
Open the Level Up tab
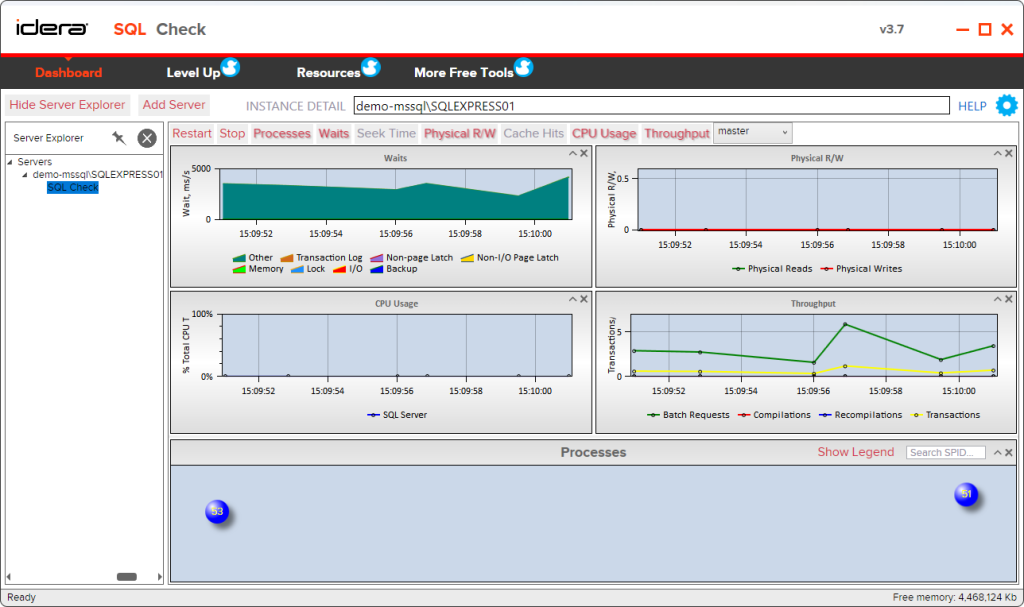(x=193, y=73)
